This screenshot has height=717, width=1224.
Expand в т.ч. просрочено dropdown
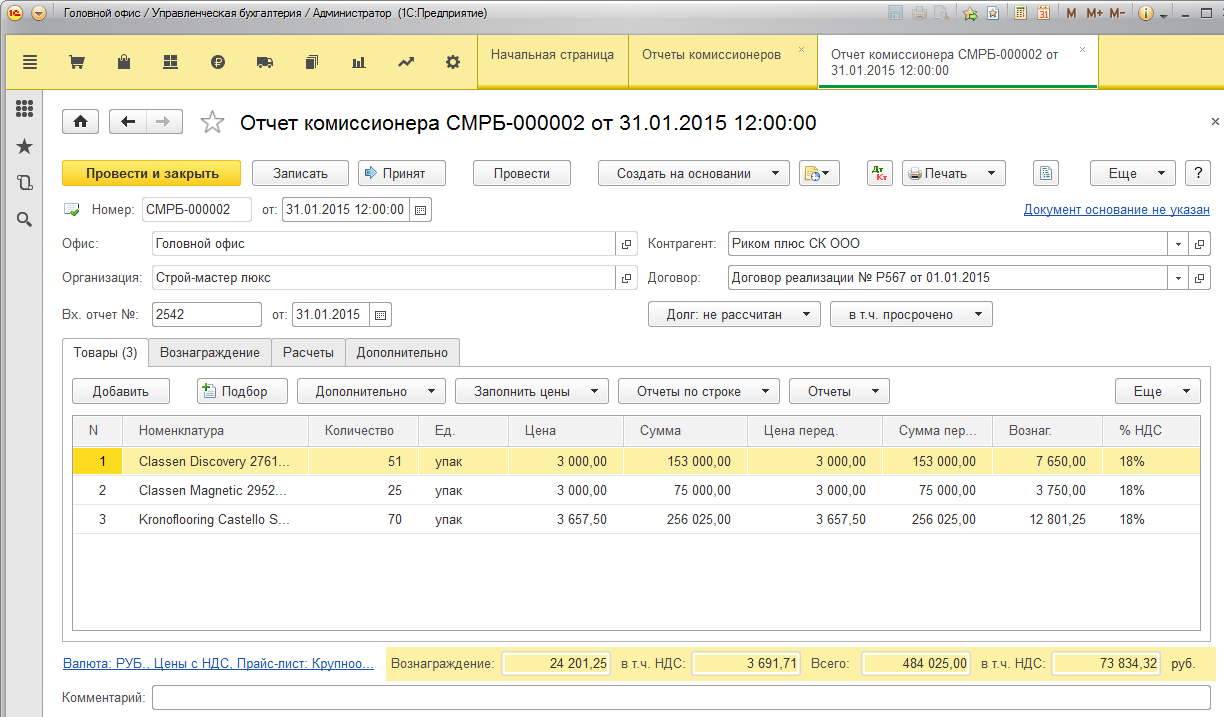click(911, 314)
